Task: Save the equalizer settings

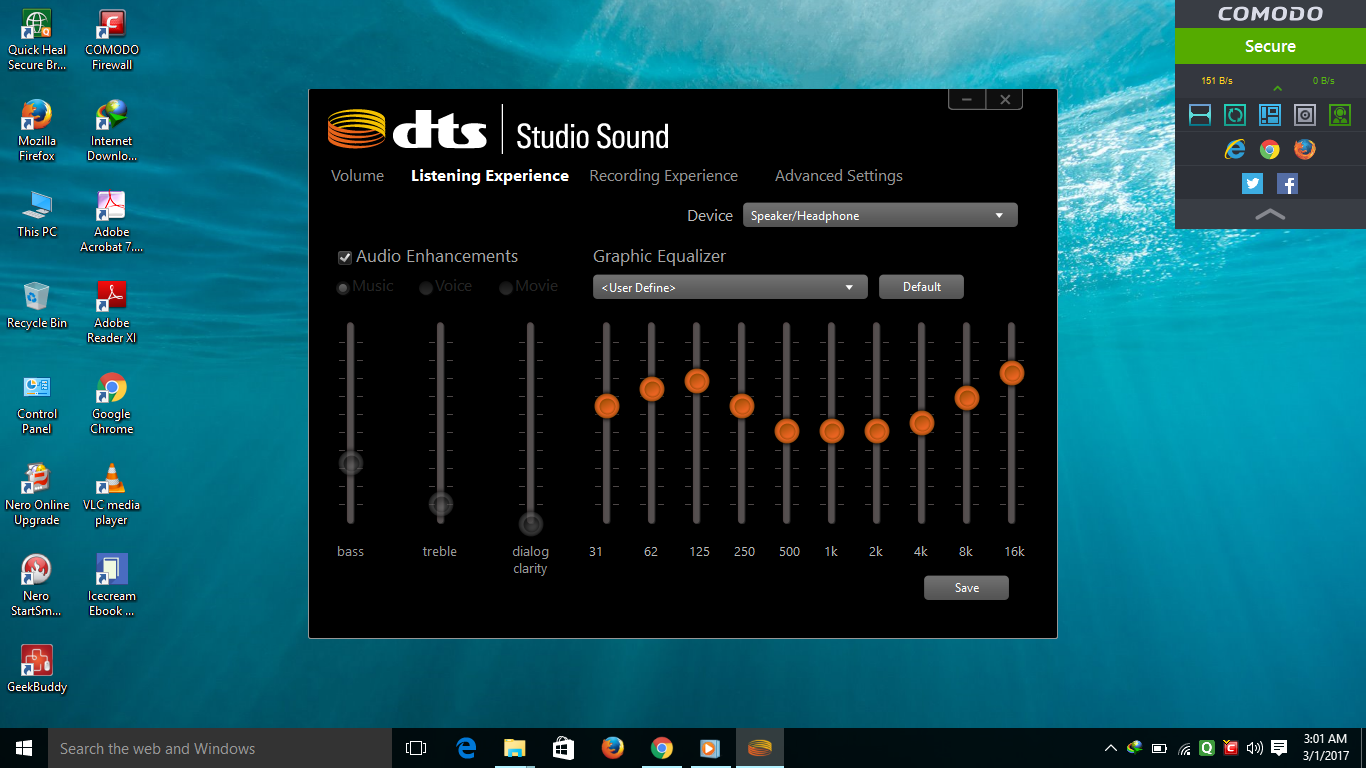Action: 966,588
